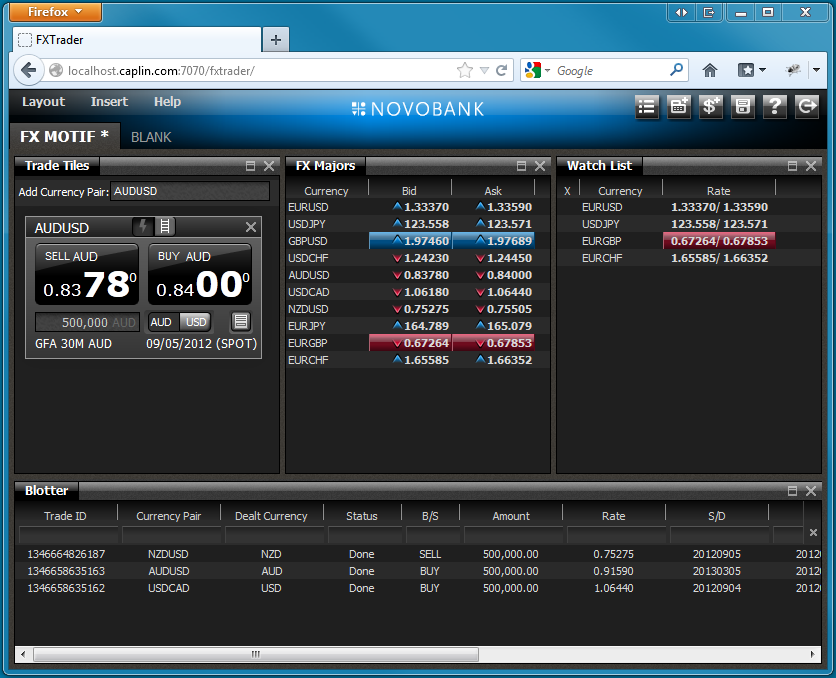Image resolution: width=836 pixels, height=678 pixels.
Task: Click the 09/05/2012 (SPOT) settlement date
Action: tap(202, 344)
